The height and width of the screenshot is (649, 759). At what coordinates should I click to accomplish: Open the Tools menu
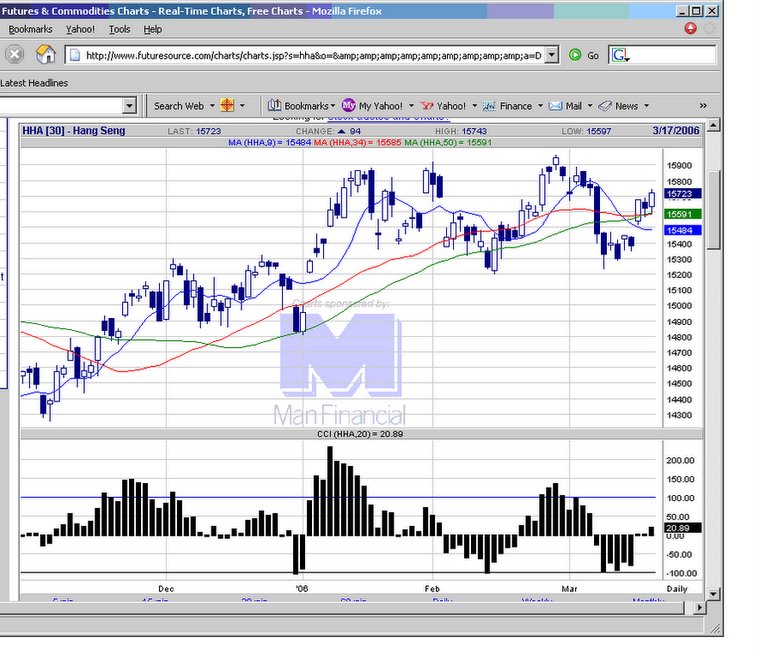[x=119, y=29]
